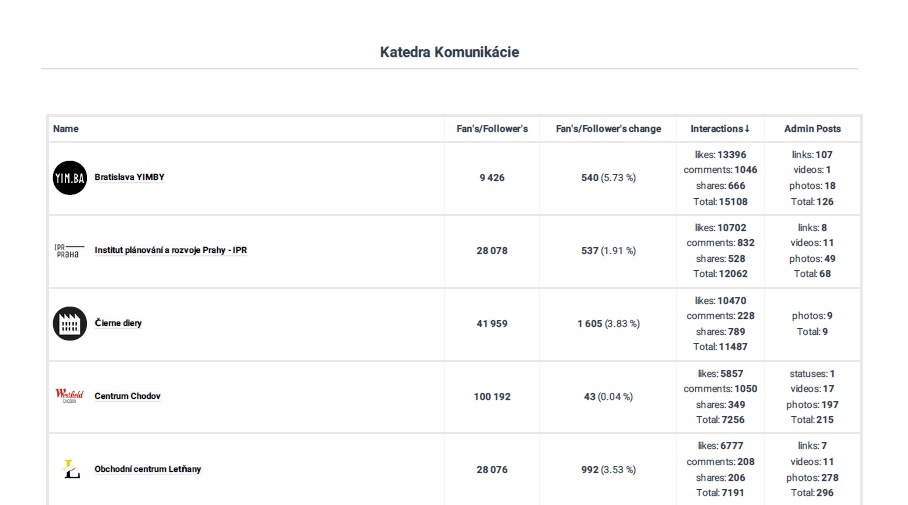Click the Bratislava YIMBY logo icon
This screenshot has width=908, height=505.
pos(70,177)
